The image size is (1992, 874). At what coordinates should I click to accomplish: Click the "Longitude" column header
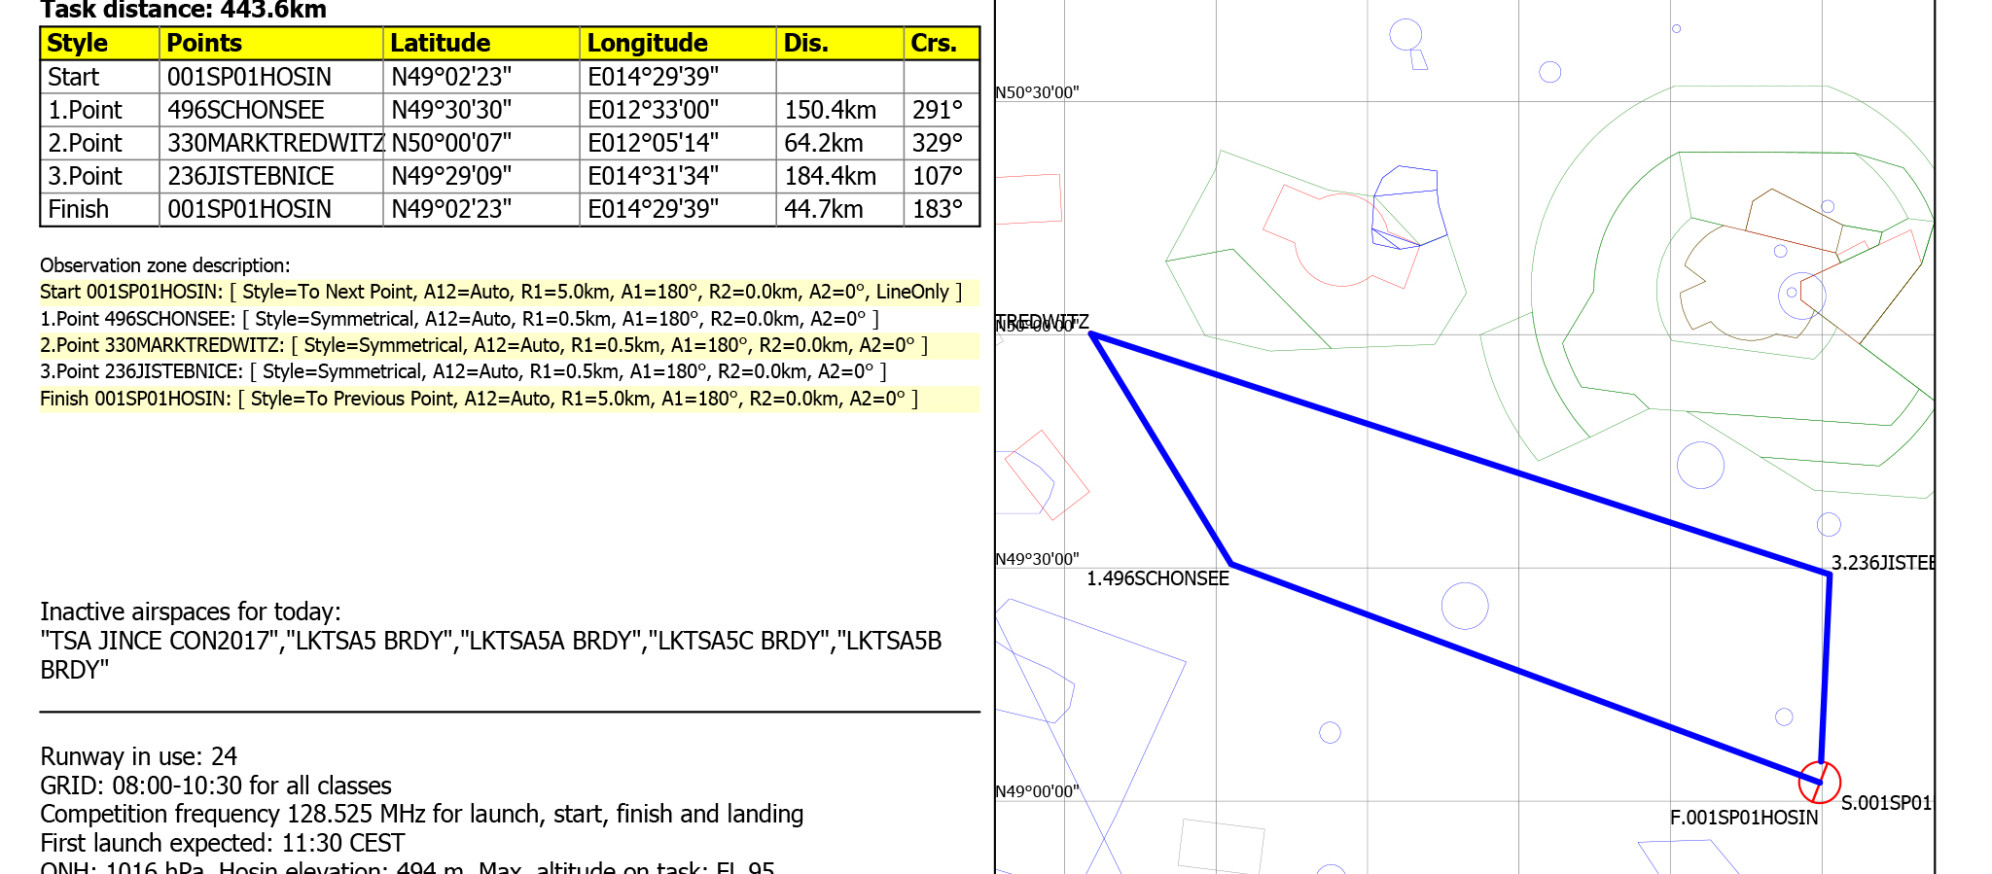(x=647, y=44)
